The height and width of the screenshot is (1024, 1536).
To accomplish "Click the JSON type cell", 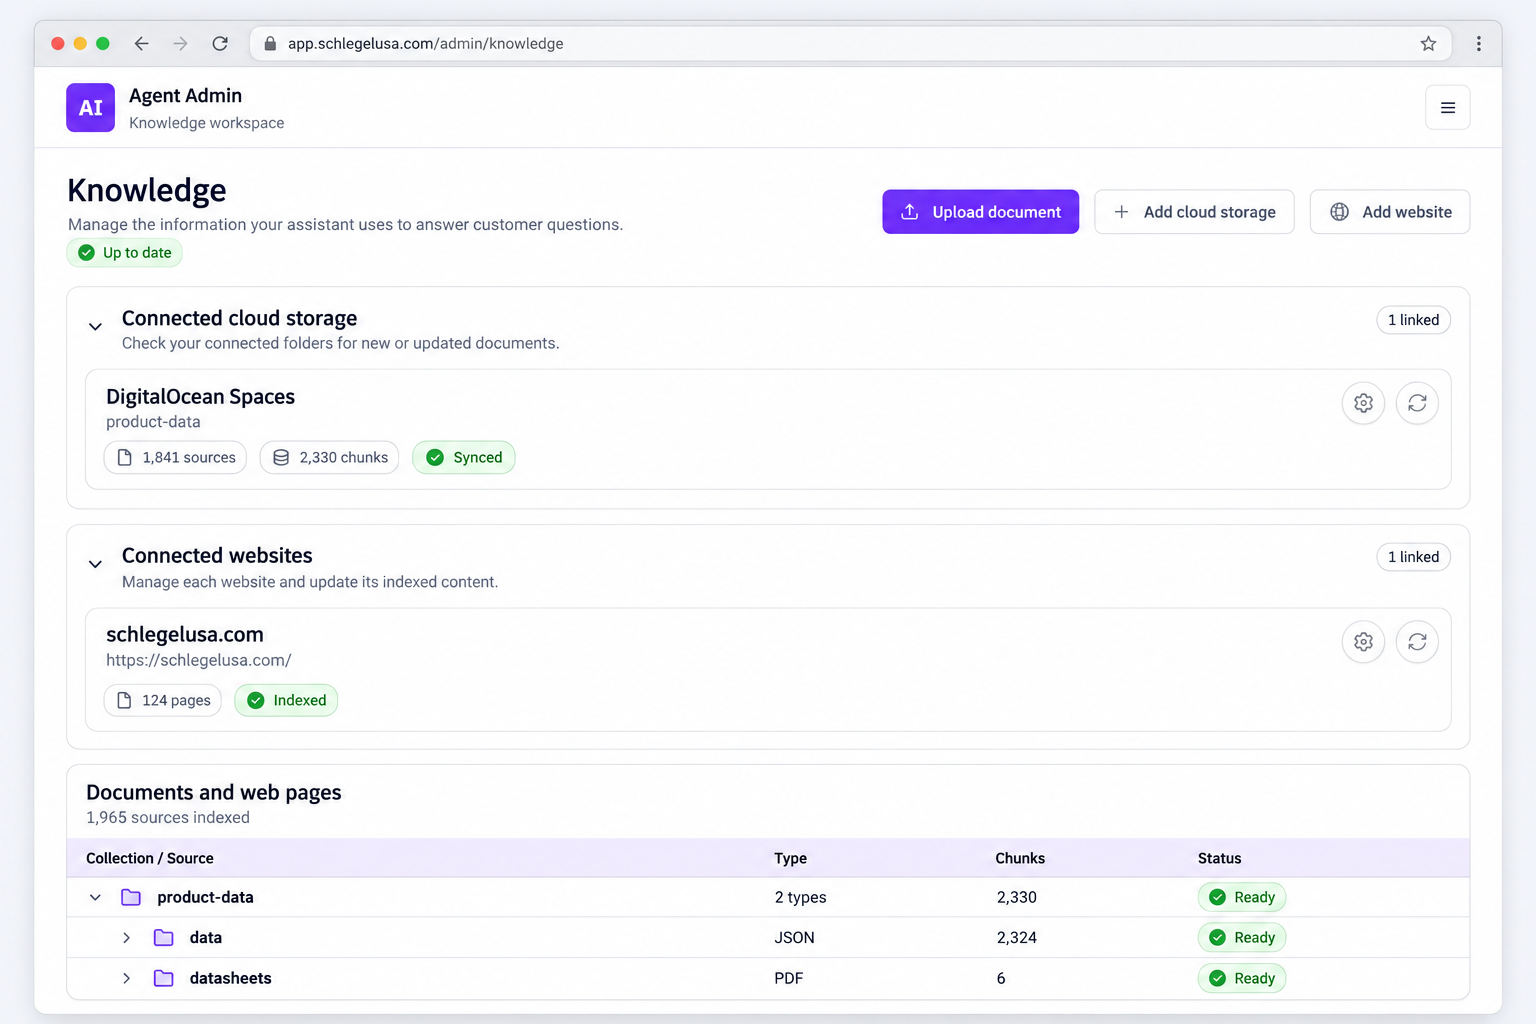I will coord(794,937).
